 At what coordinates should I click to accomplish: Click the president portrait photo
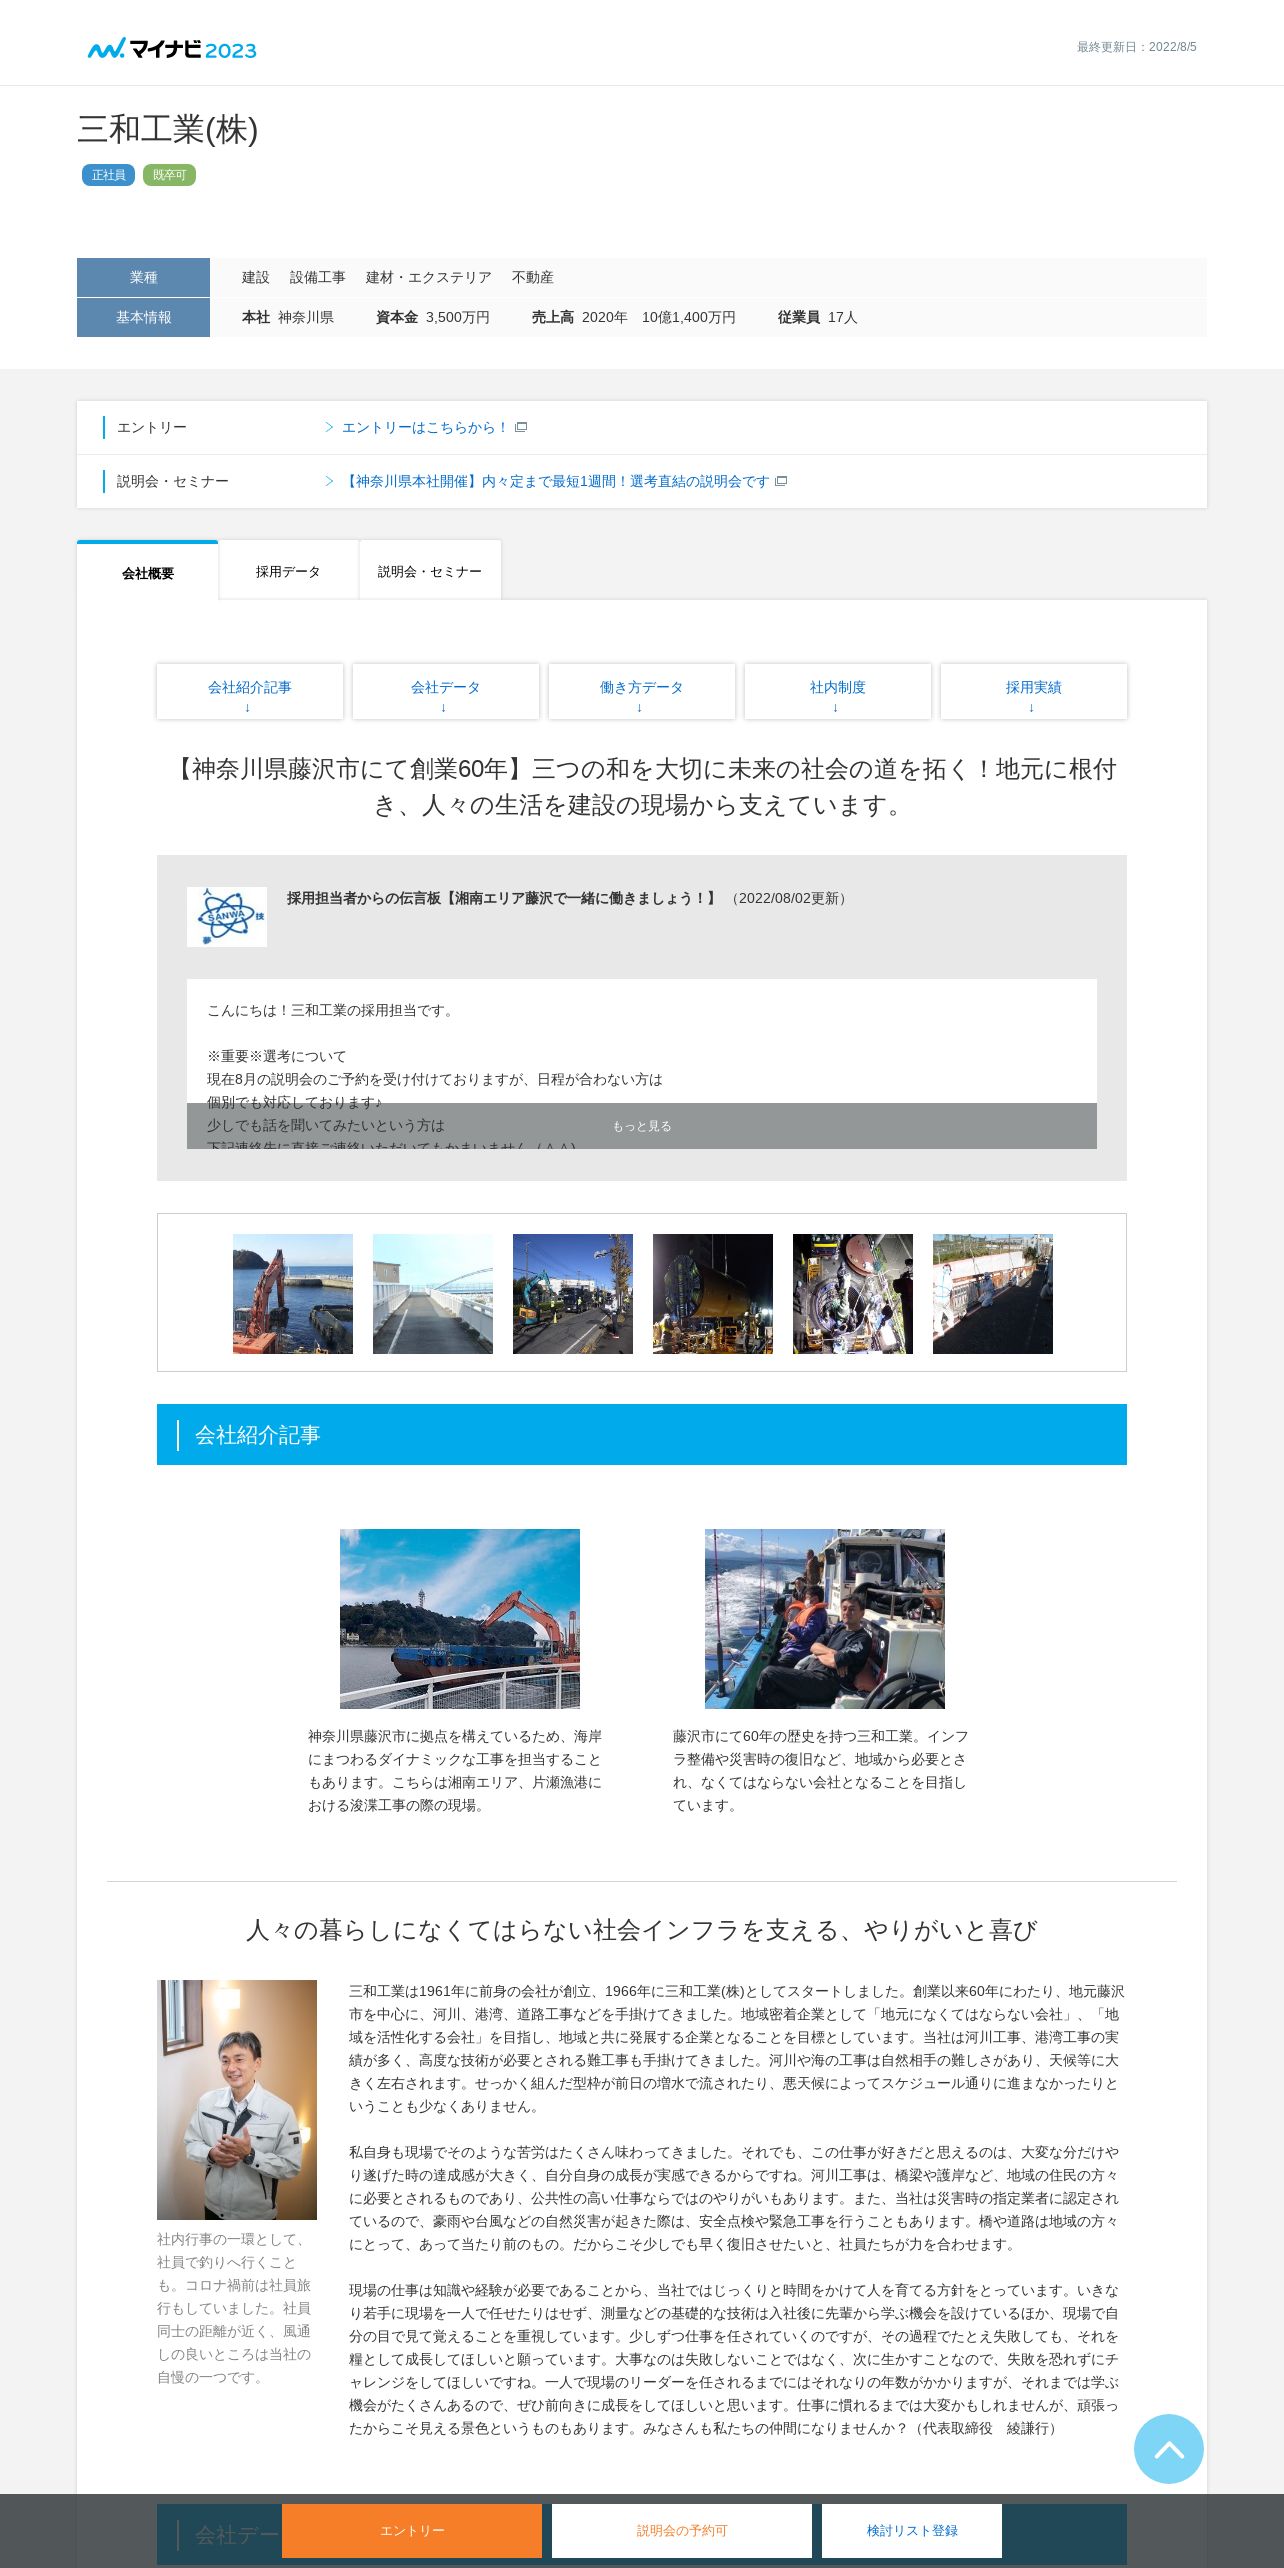click(x=237, y=2100)
